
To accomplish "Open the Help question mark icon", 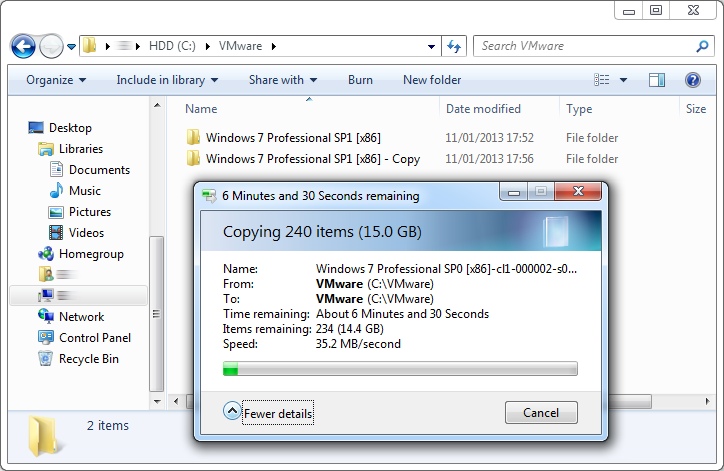I will click(x=692, y=80).
